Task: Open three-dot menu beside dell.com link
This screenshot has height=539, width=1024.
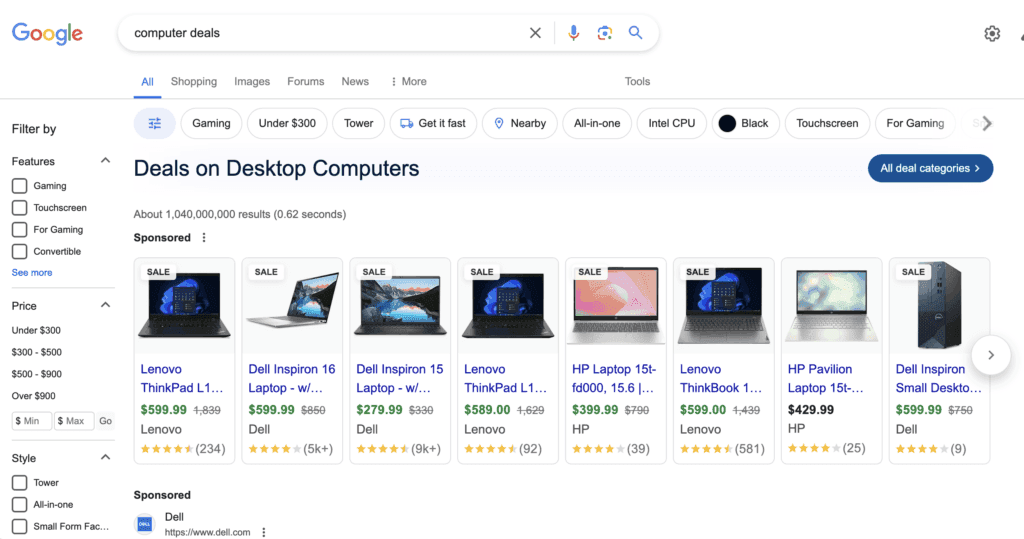Action: [264, 532]
